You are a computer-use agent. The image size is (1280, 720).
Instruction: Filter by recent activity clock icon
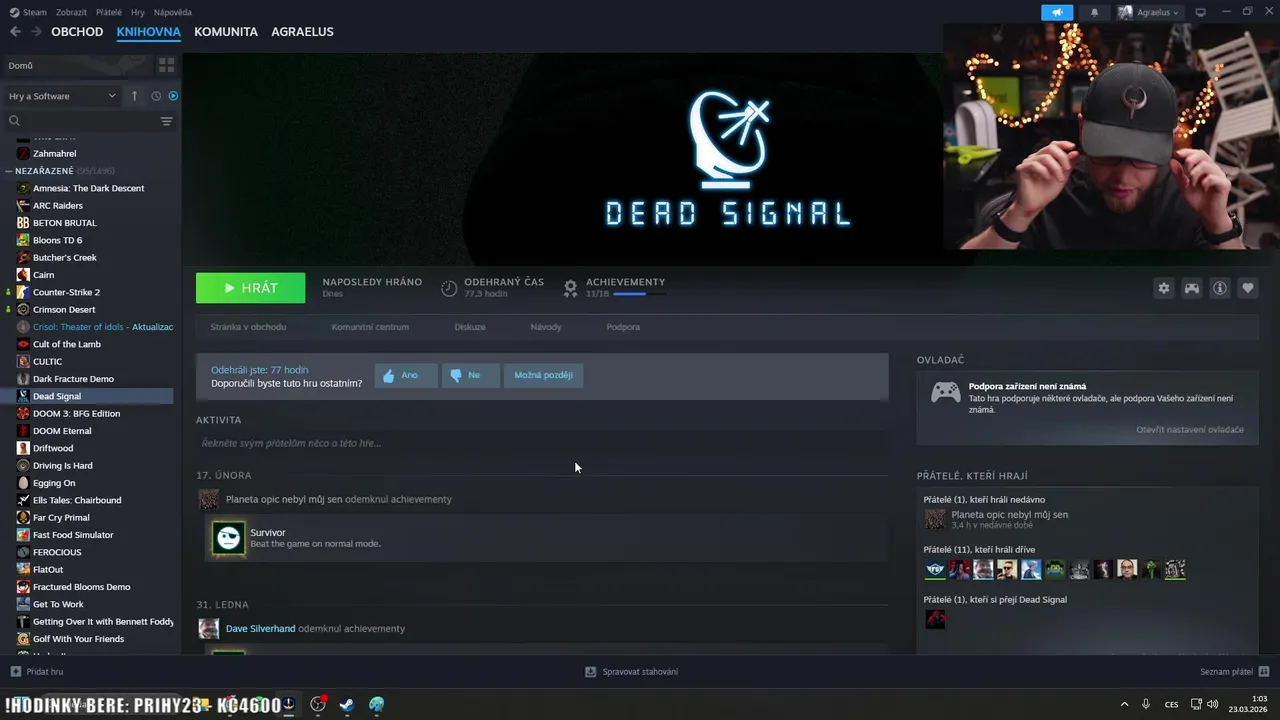tap(156, 96)
